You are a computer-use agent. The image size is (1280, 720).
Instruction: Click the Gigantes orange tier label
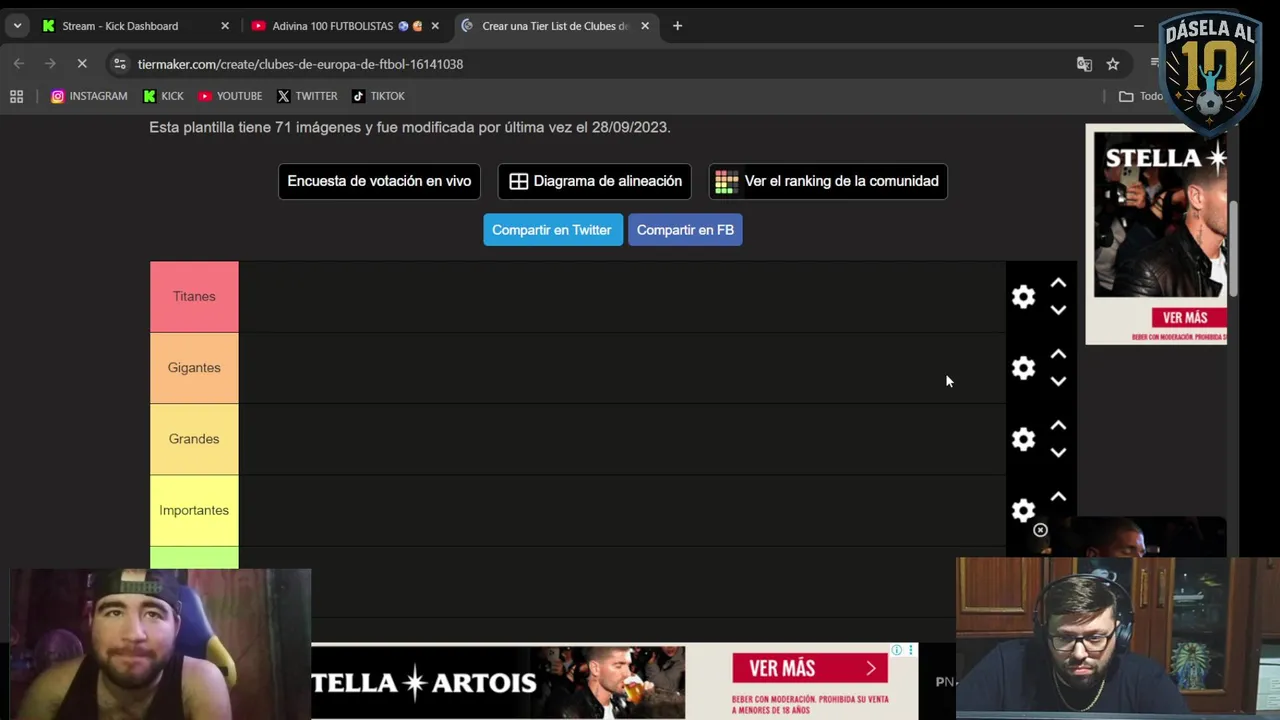(x=194, y=368)
